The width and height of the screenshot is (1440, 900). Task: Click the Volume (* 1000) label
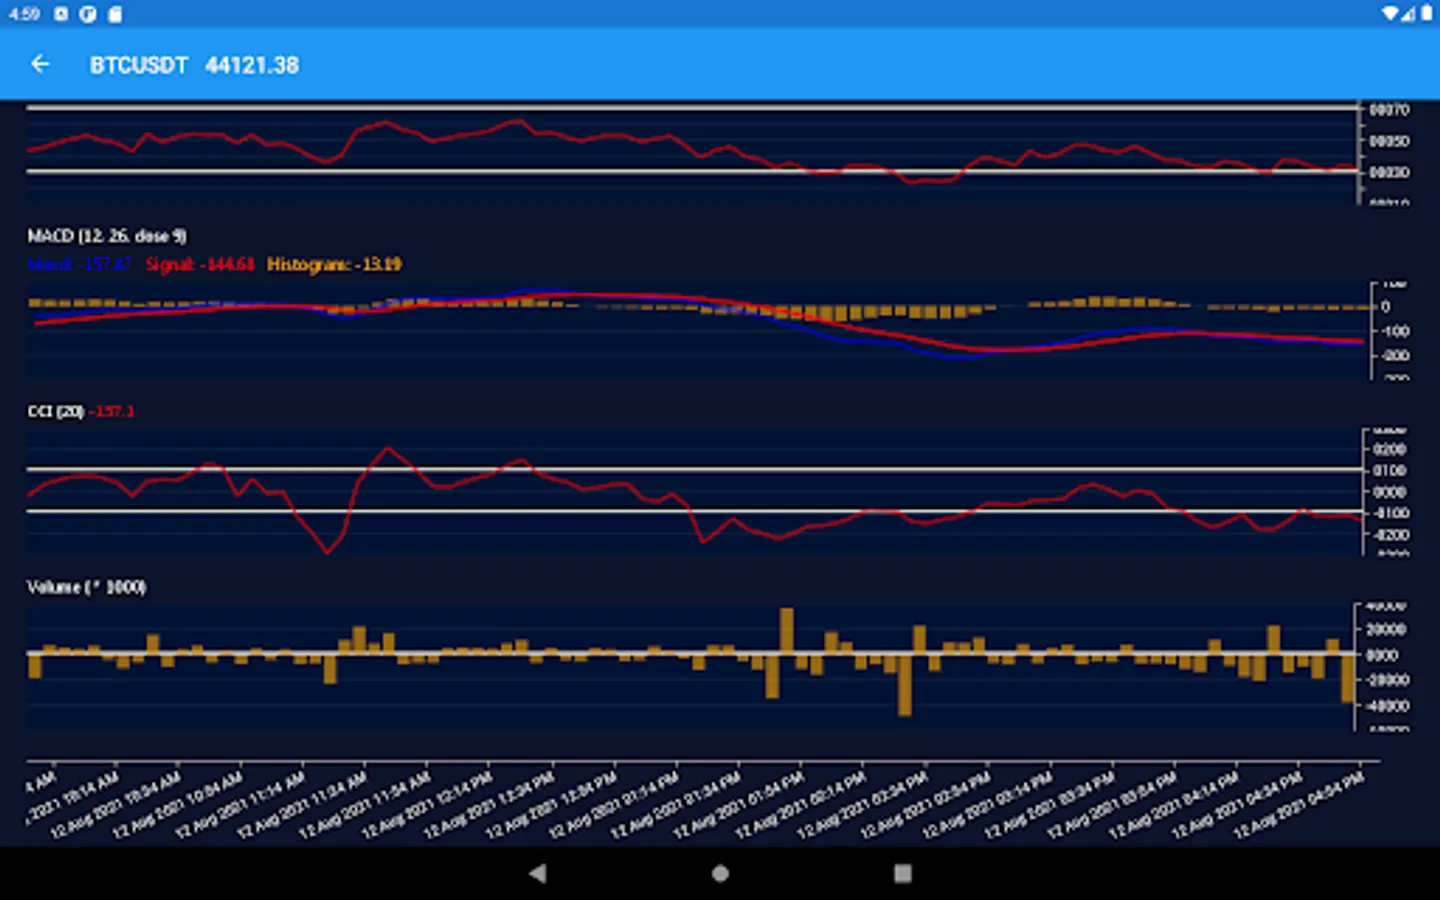86,587
